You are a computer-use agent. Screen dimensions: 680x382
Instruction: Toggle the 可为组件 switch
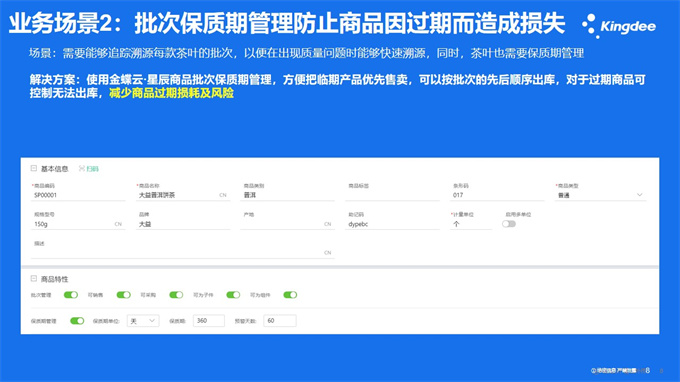pos(290,295)
